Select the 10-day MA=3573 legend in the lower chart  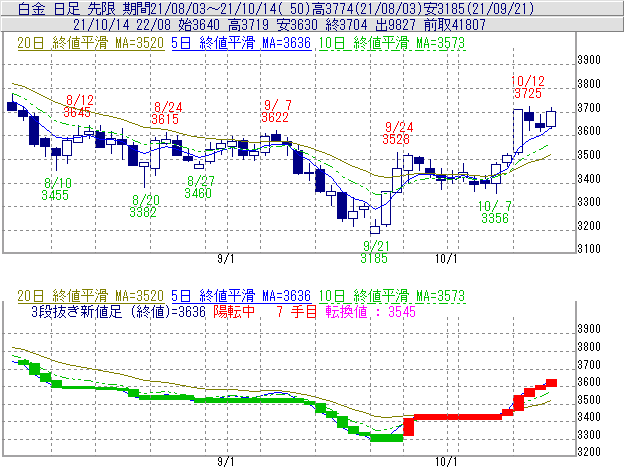(x=392, y=296)
